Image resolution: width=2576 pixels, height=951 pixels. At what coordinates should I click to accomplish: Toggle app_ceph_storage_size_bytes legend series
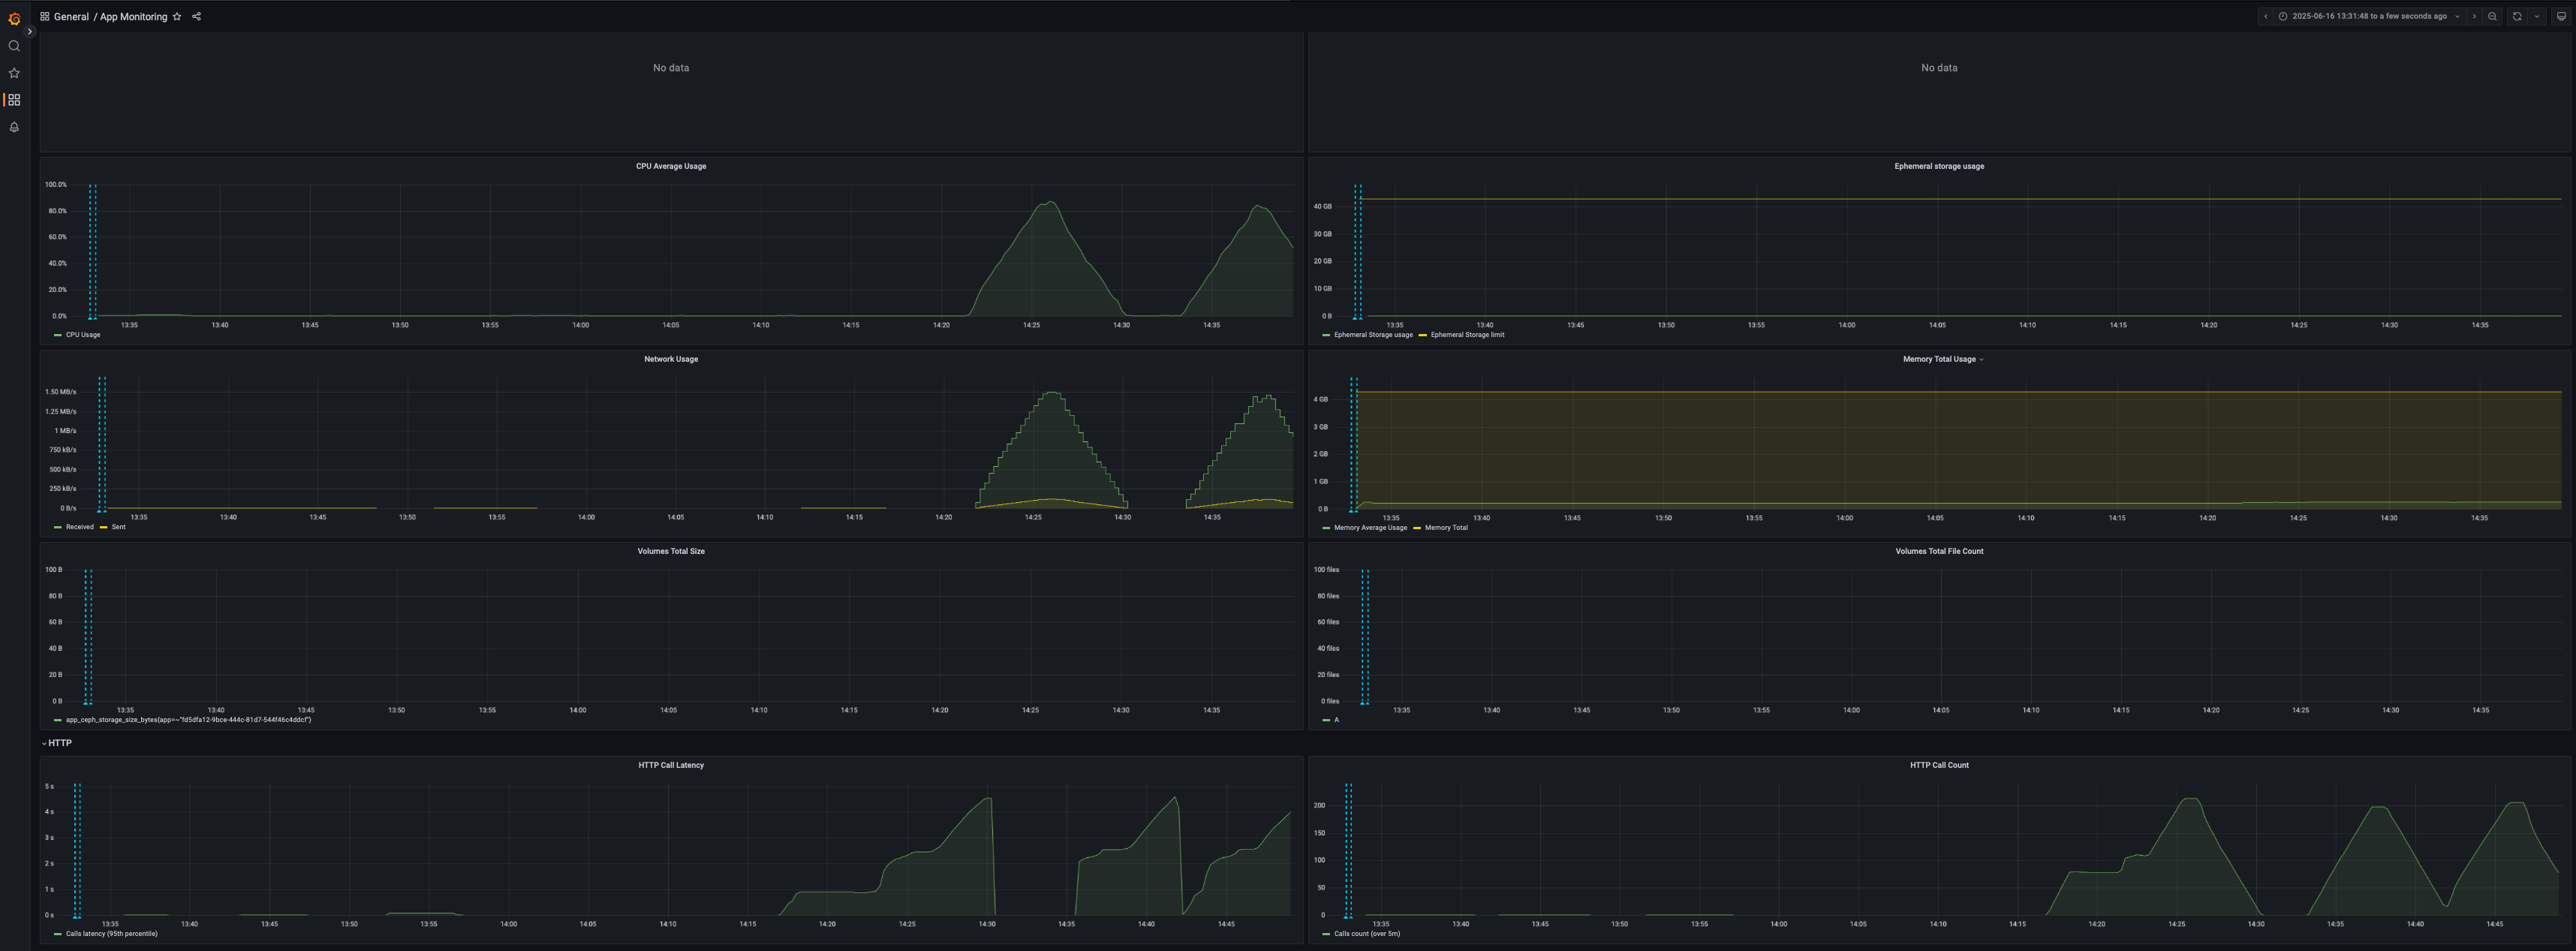coord(188,720)
